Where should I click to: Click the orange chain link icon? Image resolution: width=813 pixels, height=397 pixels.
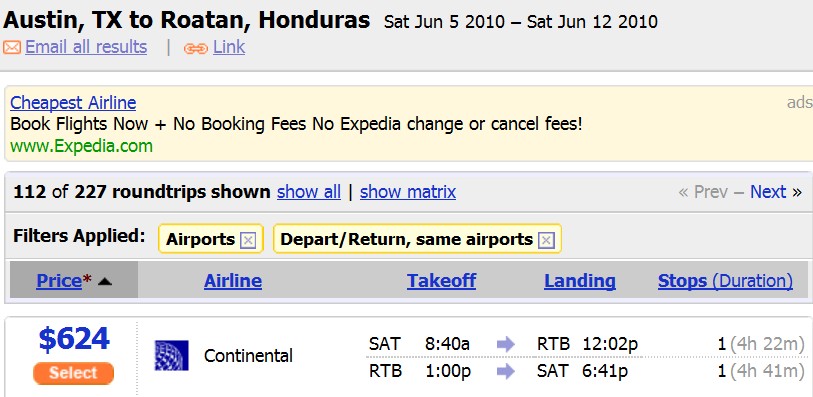[195, 48]
